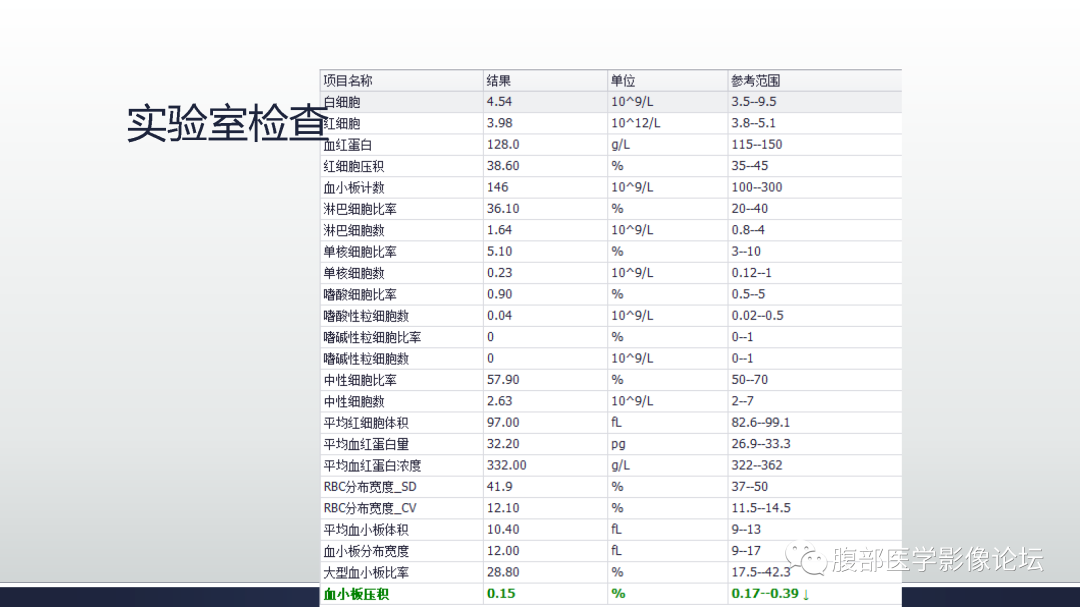Select the 嗜碱性粒细胞数 row name

366,358
